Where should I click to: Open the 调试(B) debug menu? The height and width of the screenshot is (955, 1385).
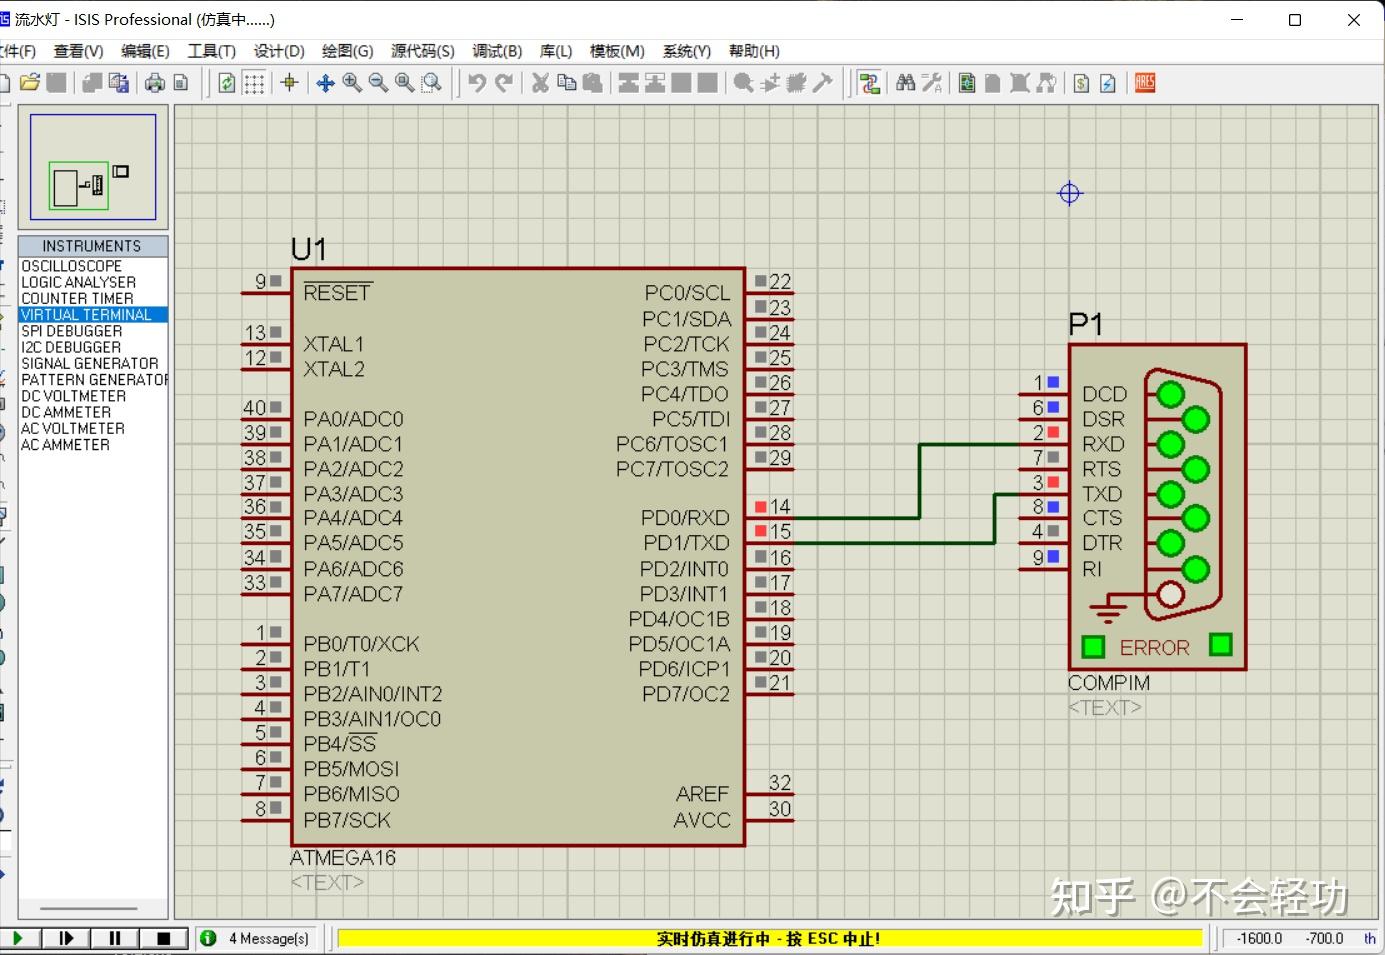point(497,51)
